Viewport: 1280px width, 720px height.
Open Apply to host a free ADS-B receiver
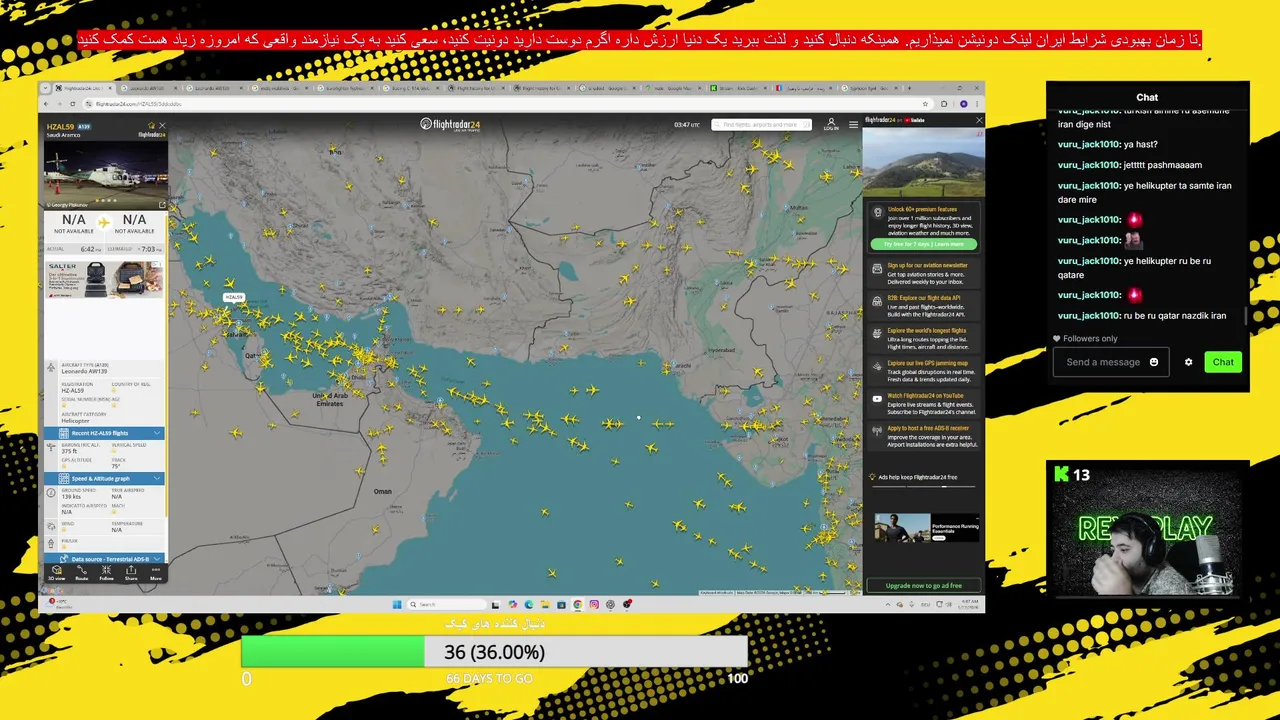(923, 436)
